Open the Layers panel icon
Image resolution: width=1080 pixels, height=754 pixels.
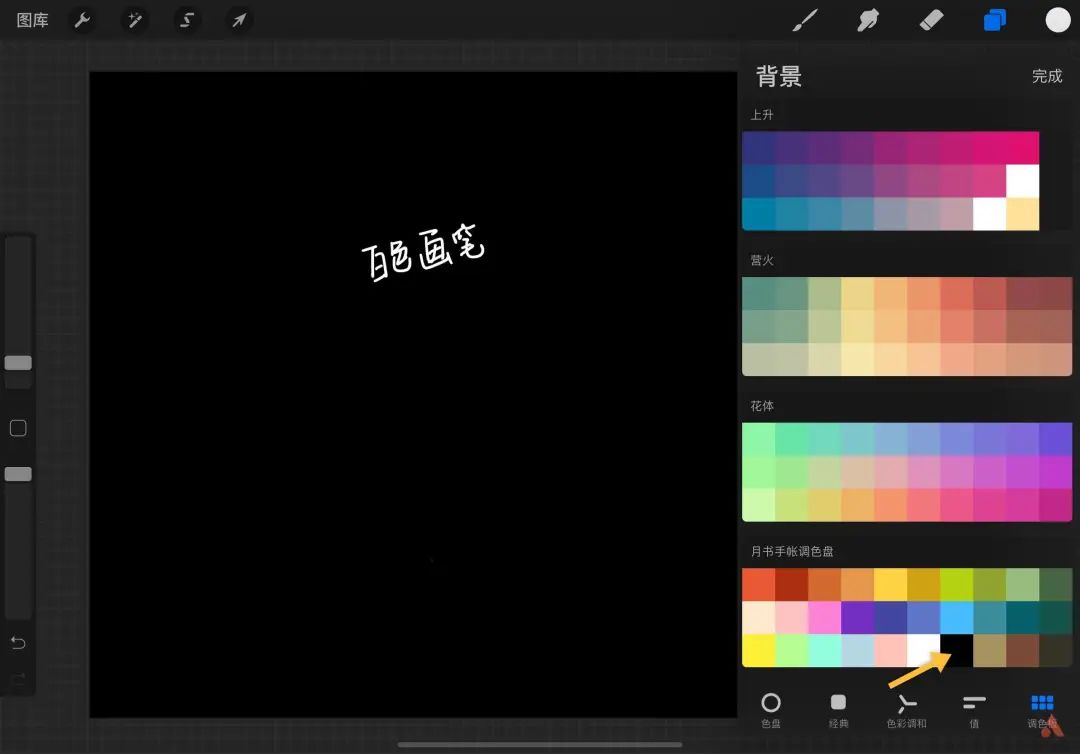coord(995,20)
